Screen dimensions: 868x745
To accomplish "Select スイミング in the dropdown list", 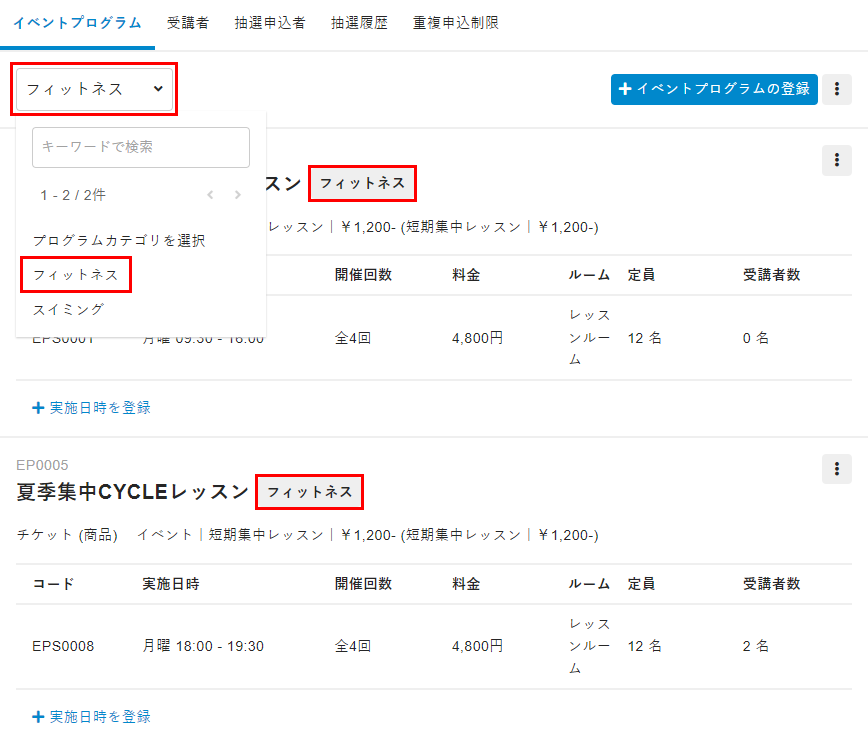I will [68, 309].
